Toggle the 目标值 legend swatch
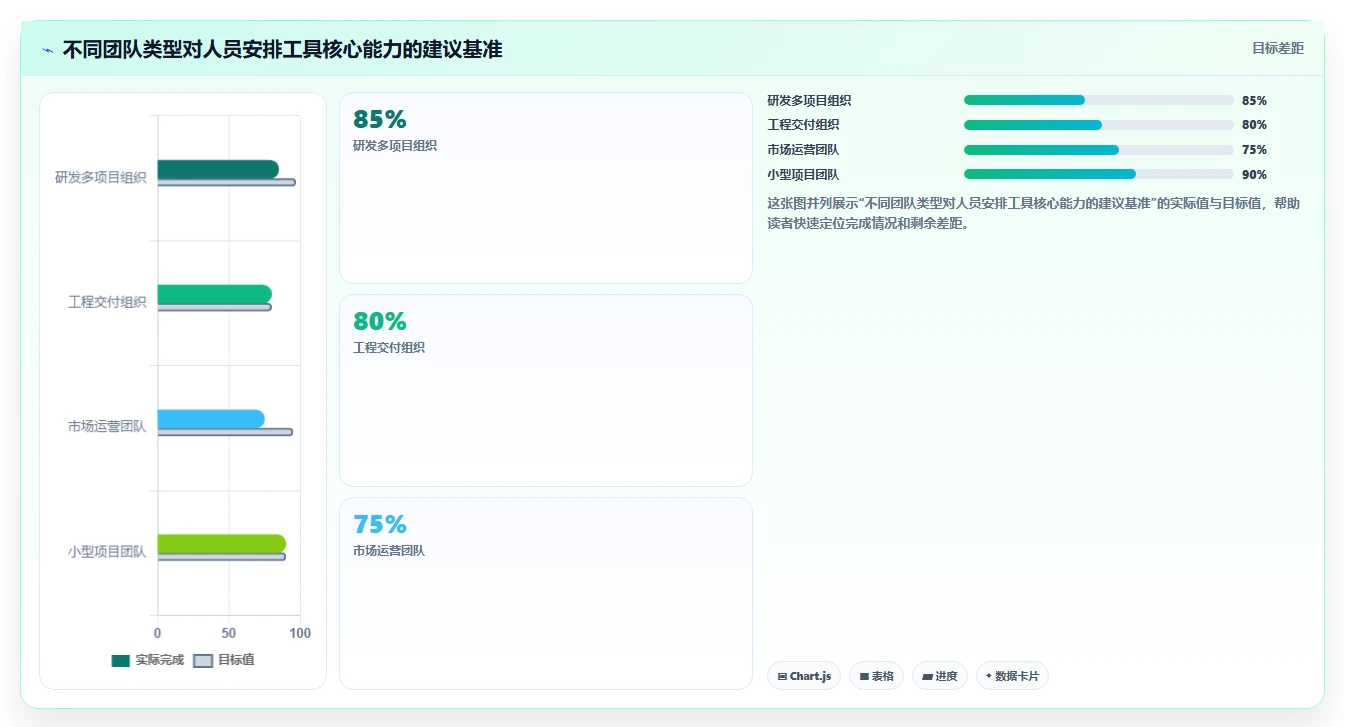The height and width of the screenshot is (727, 1345). pos(203,660)
